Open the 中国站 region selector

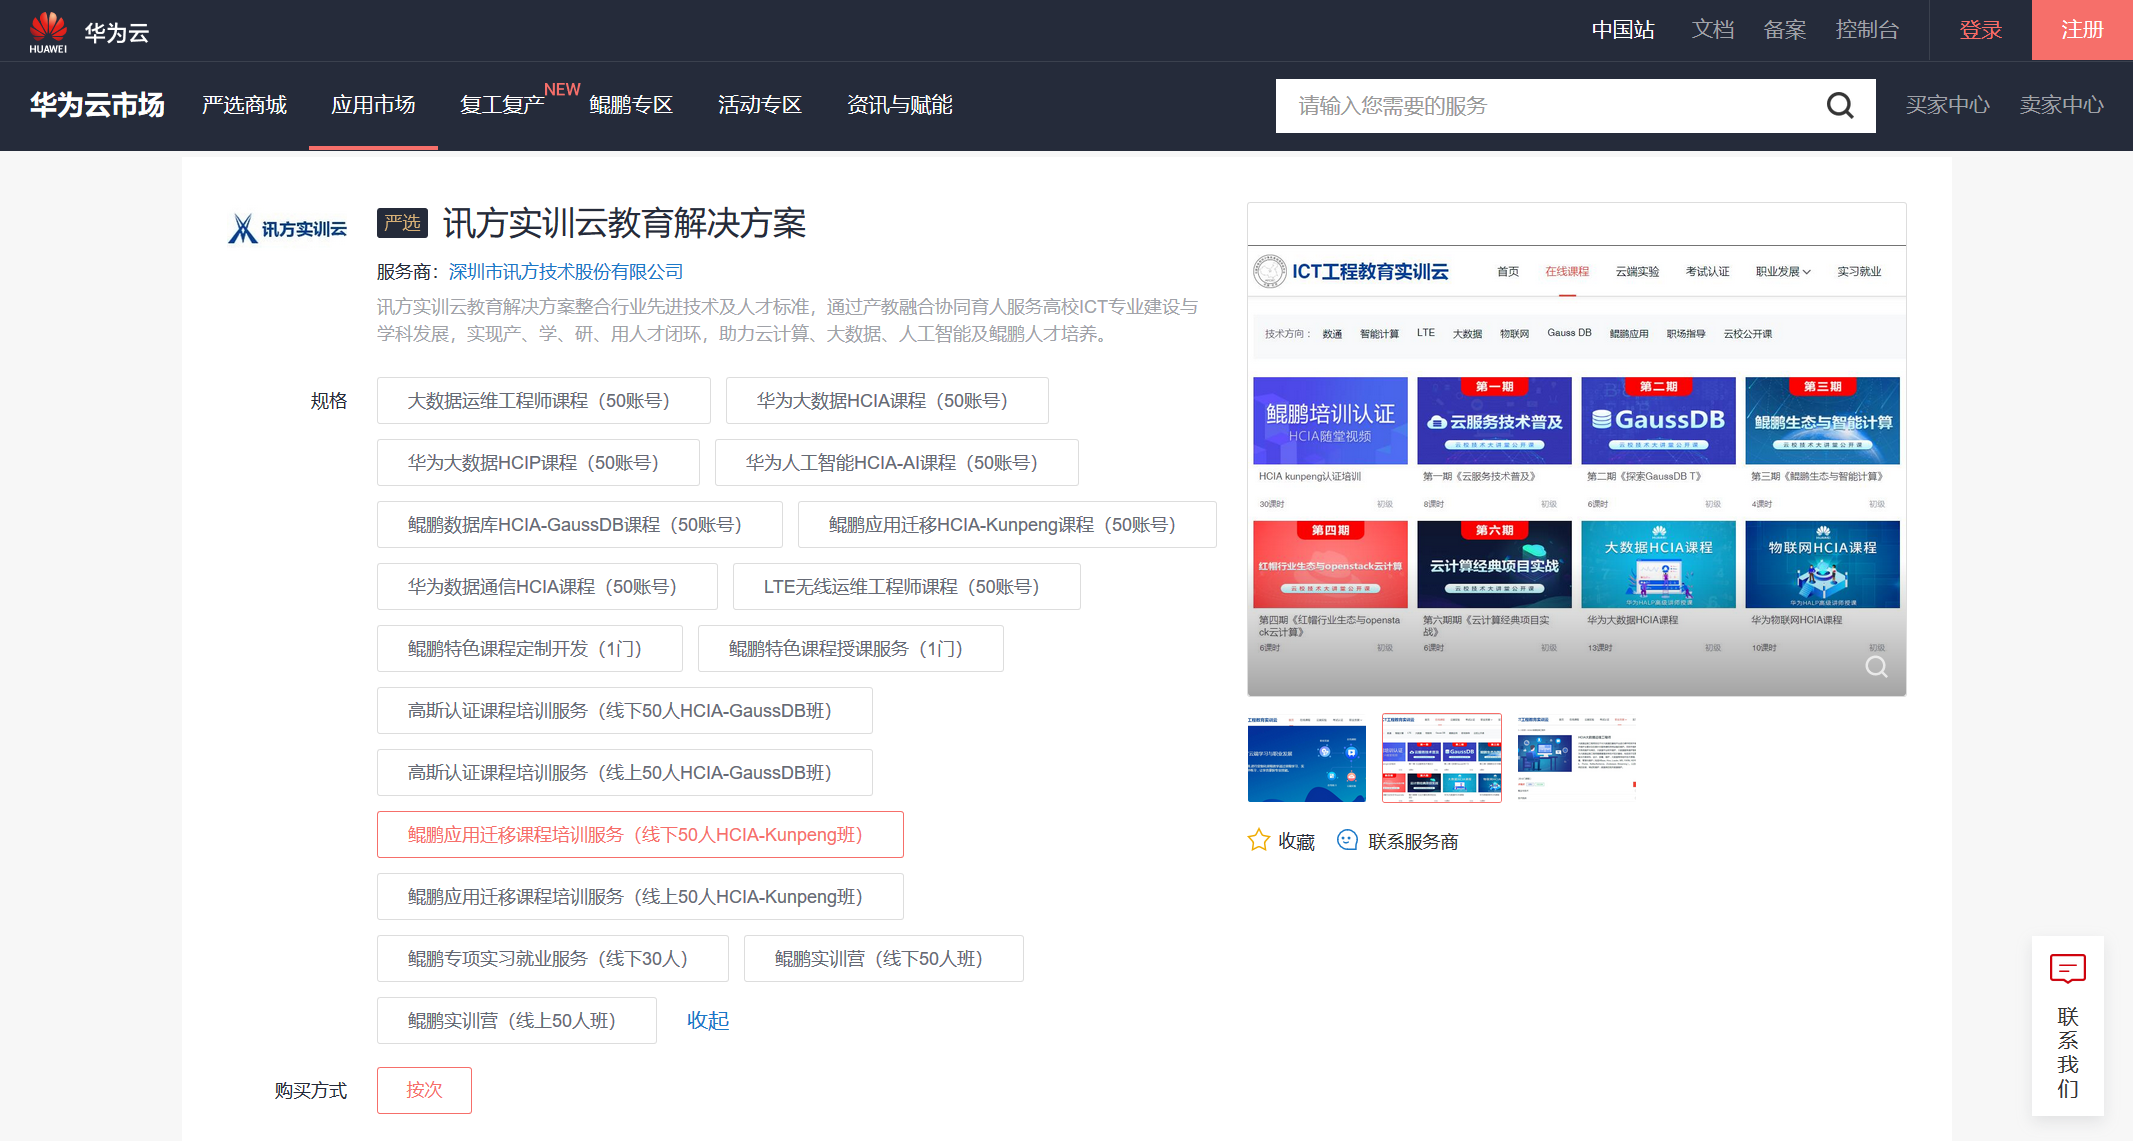(1622, 30)
